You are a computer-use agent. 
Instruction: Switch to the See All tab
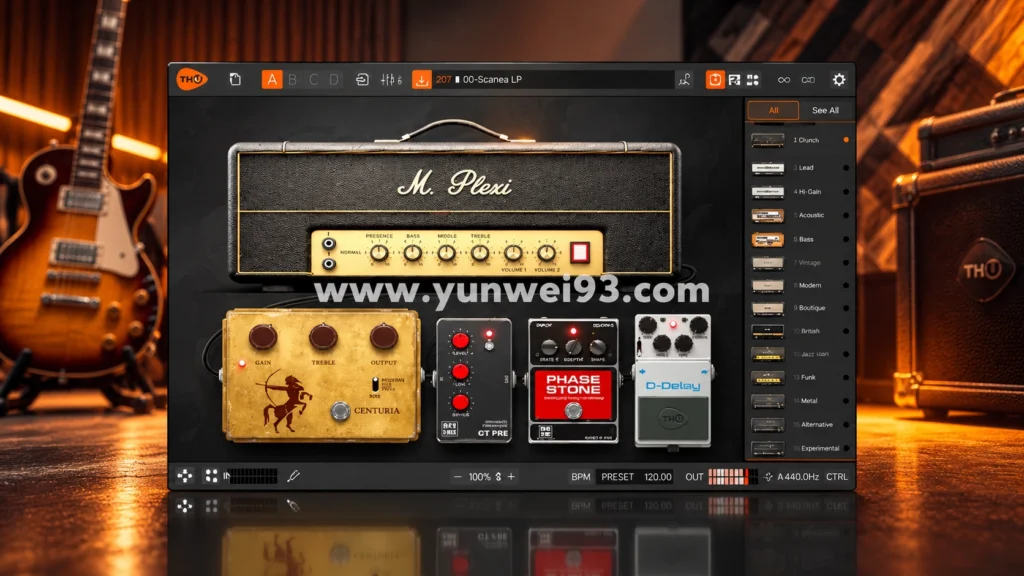pyautogui.click(x=825, y=110)
